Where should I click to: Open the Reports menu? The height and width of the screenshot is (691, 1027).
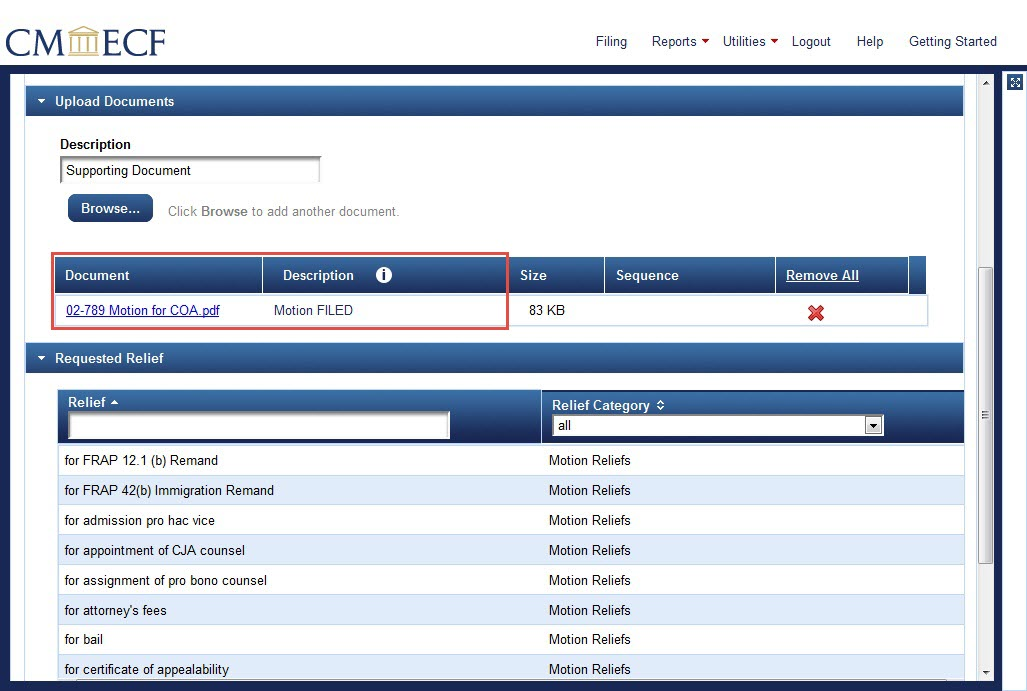pos(680,41)
